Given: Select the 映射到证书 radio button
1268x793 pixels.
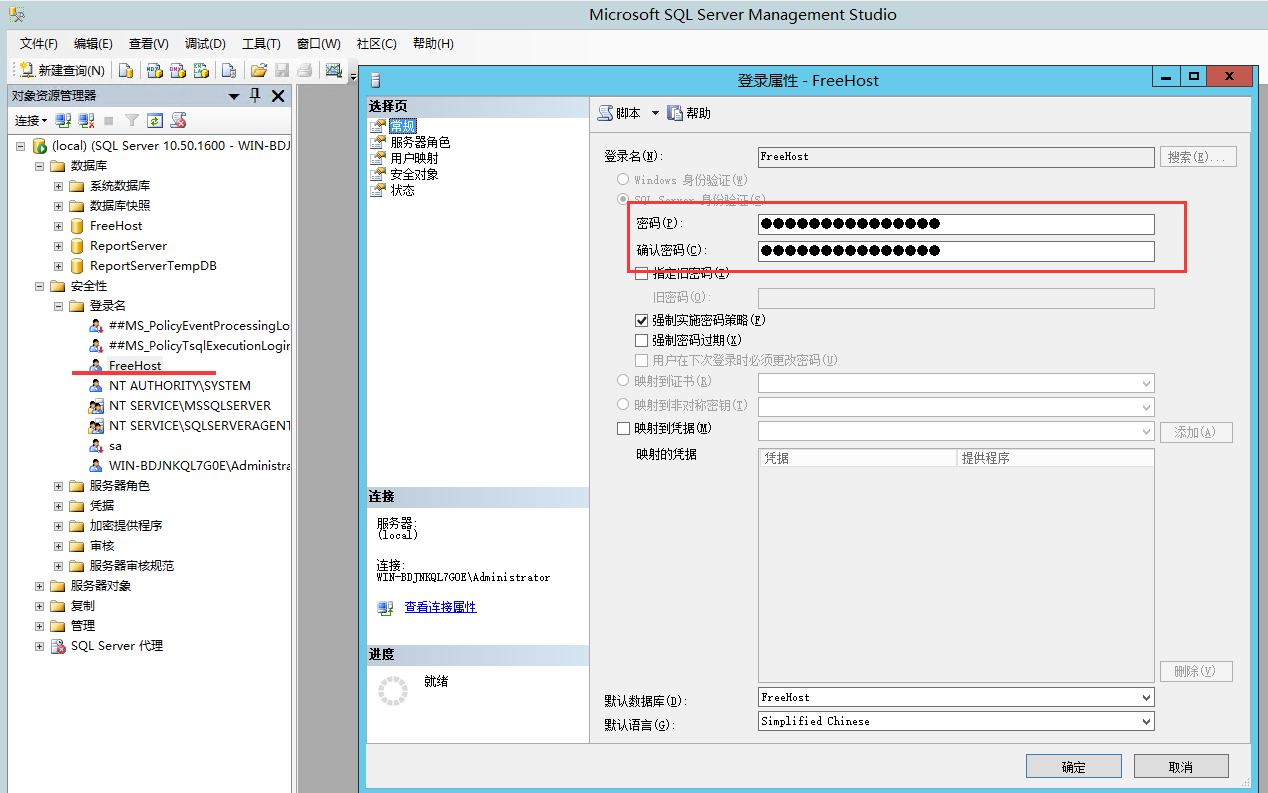Looking at the screenshot, I should tap(624, 381).
